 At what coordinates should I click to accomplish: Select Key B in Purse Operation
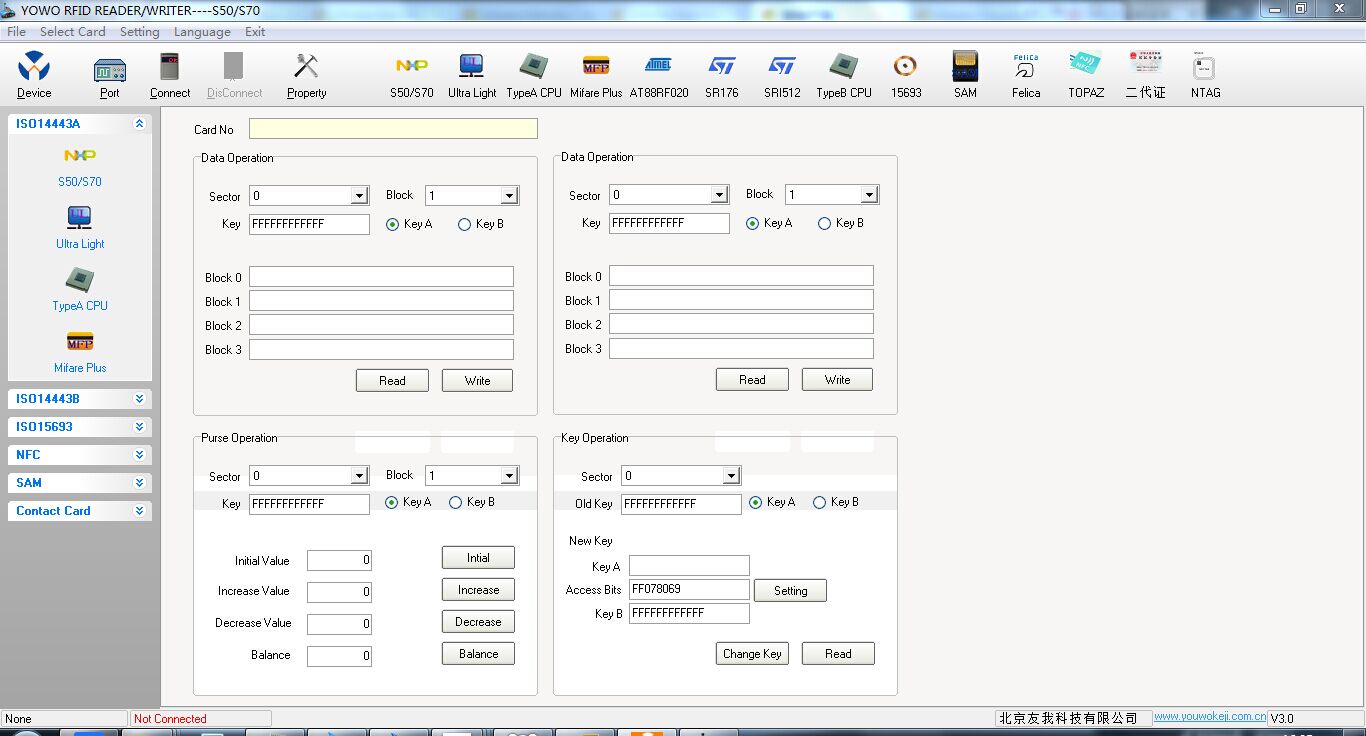click(456, 503)
